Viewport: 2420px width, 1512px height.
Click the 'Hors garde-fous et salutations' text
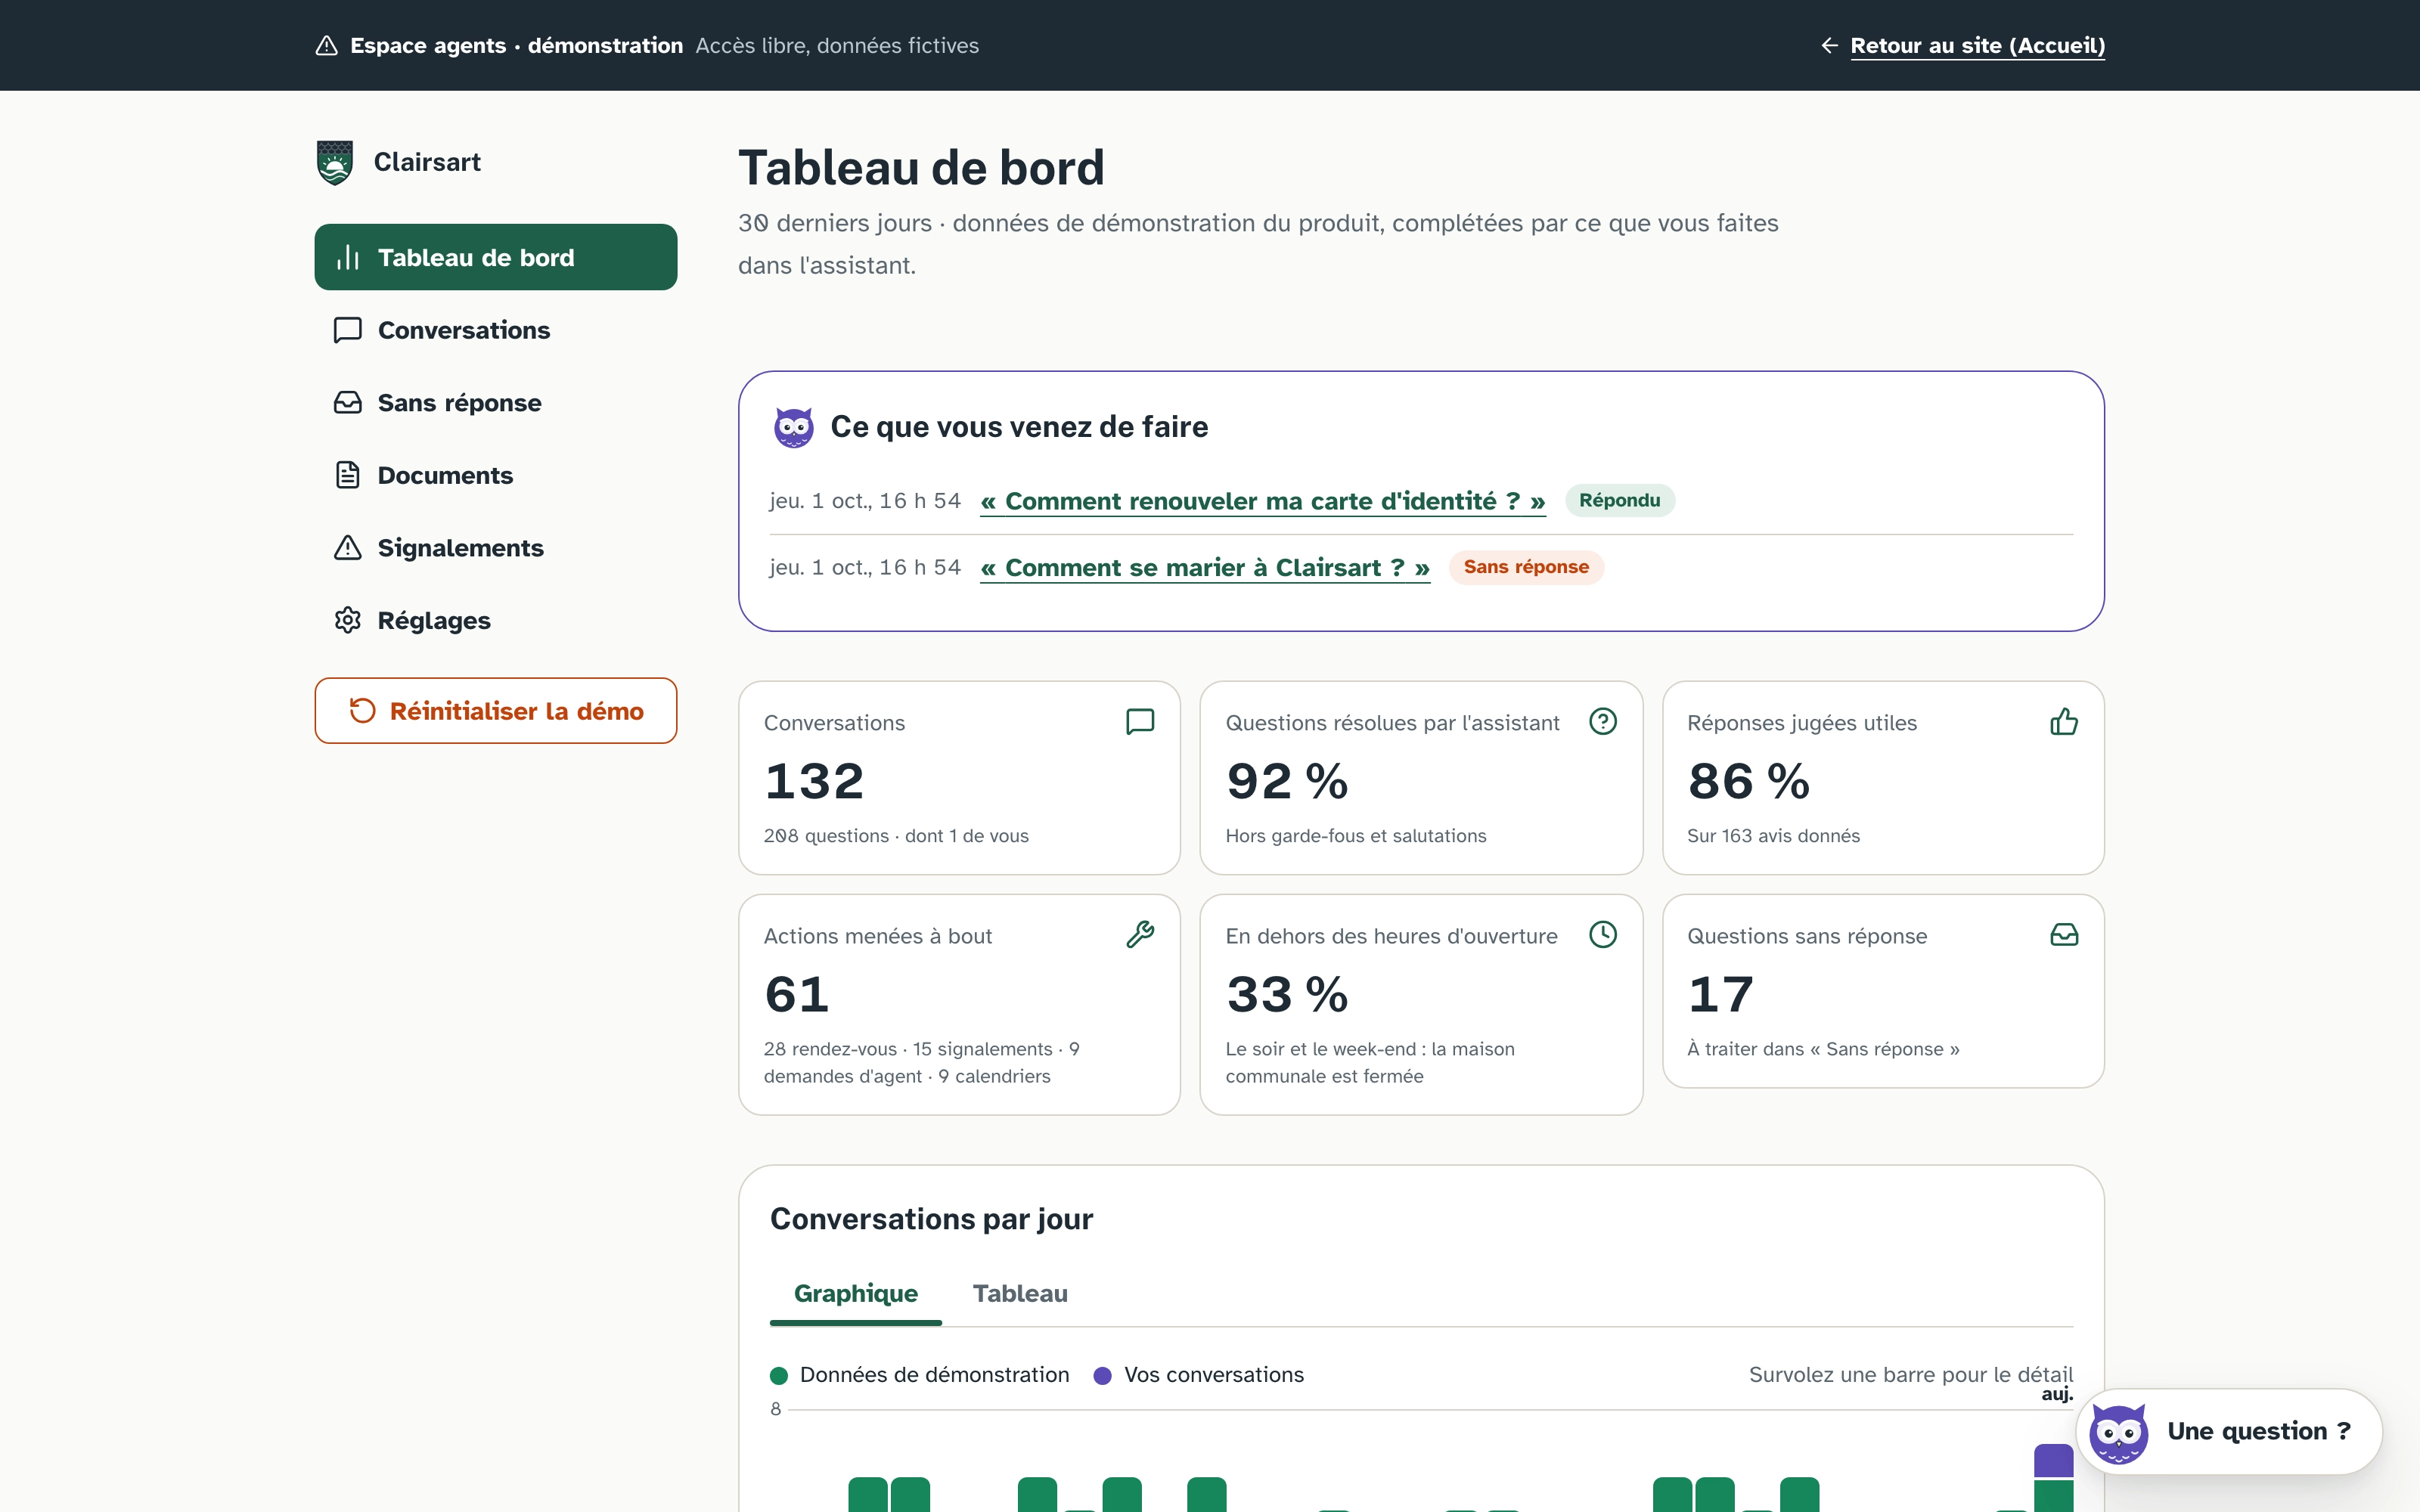click(x=1356, y=836)
